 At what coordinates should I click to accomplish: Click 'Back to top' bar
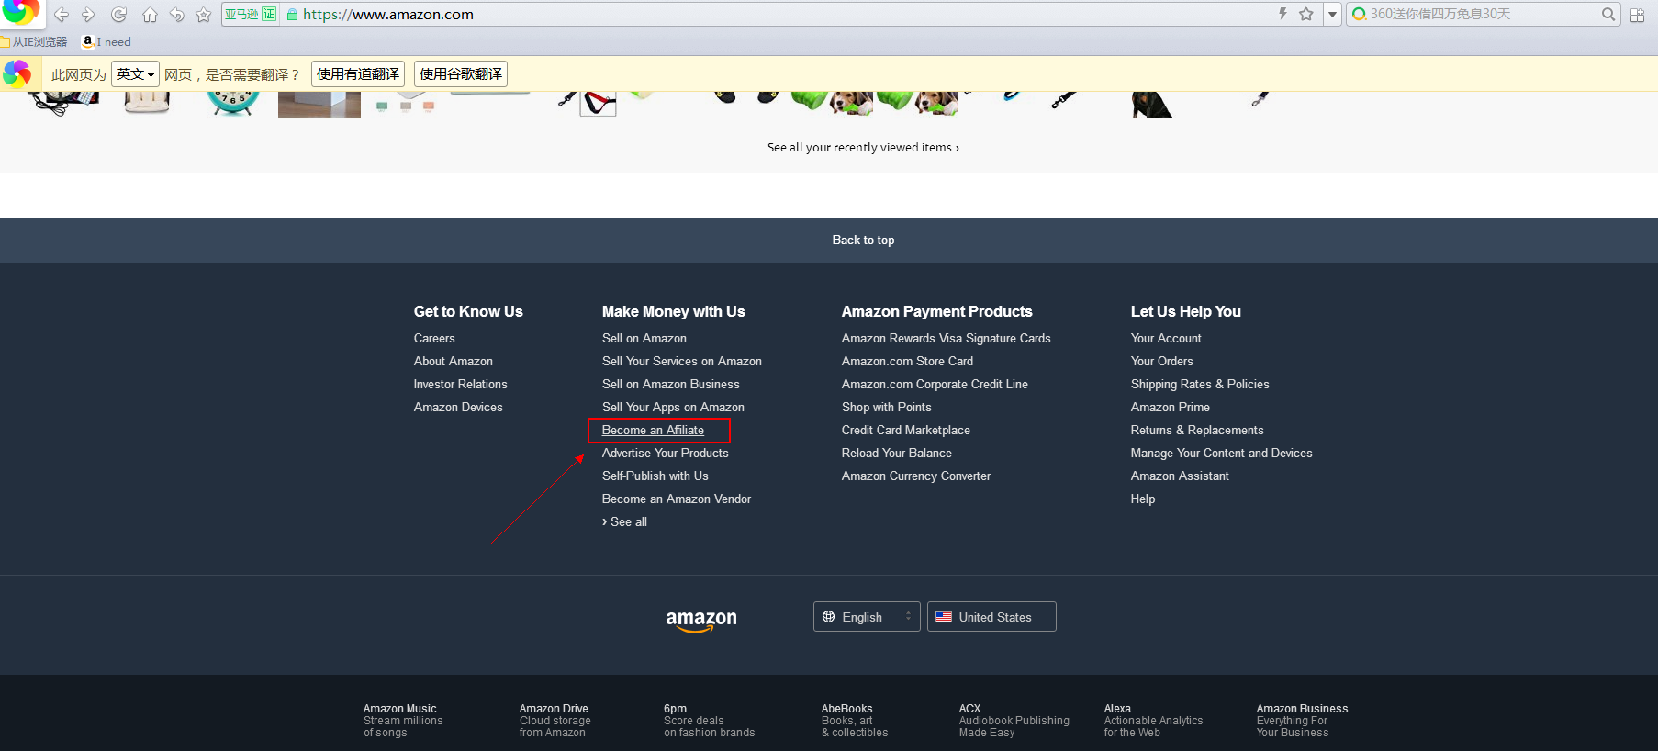pyautogui.click(x=829, y=240)
